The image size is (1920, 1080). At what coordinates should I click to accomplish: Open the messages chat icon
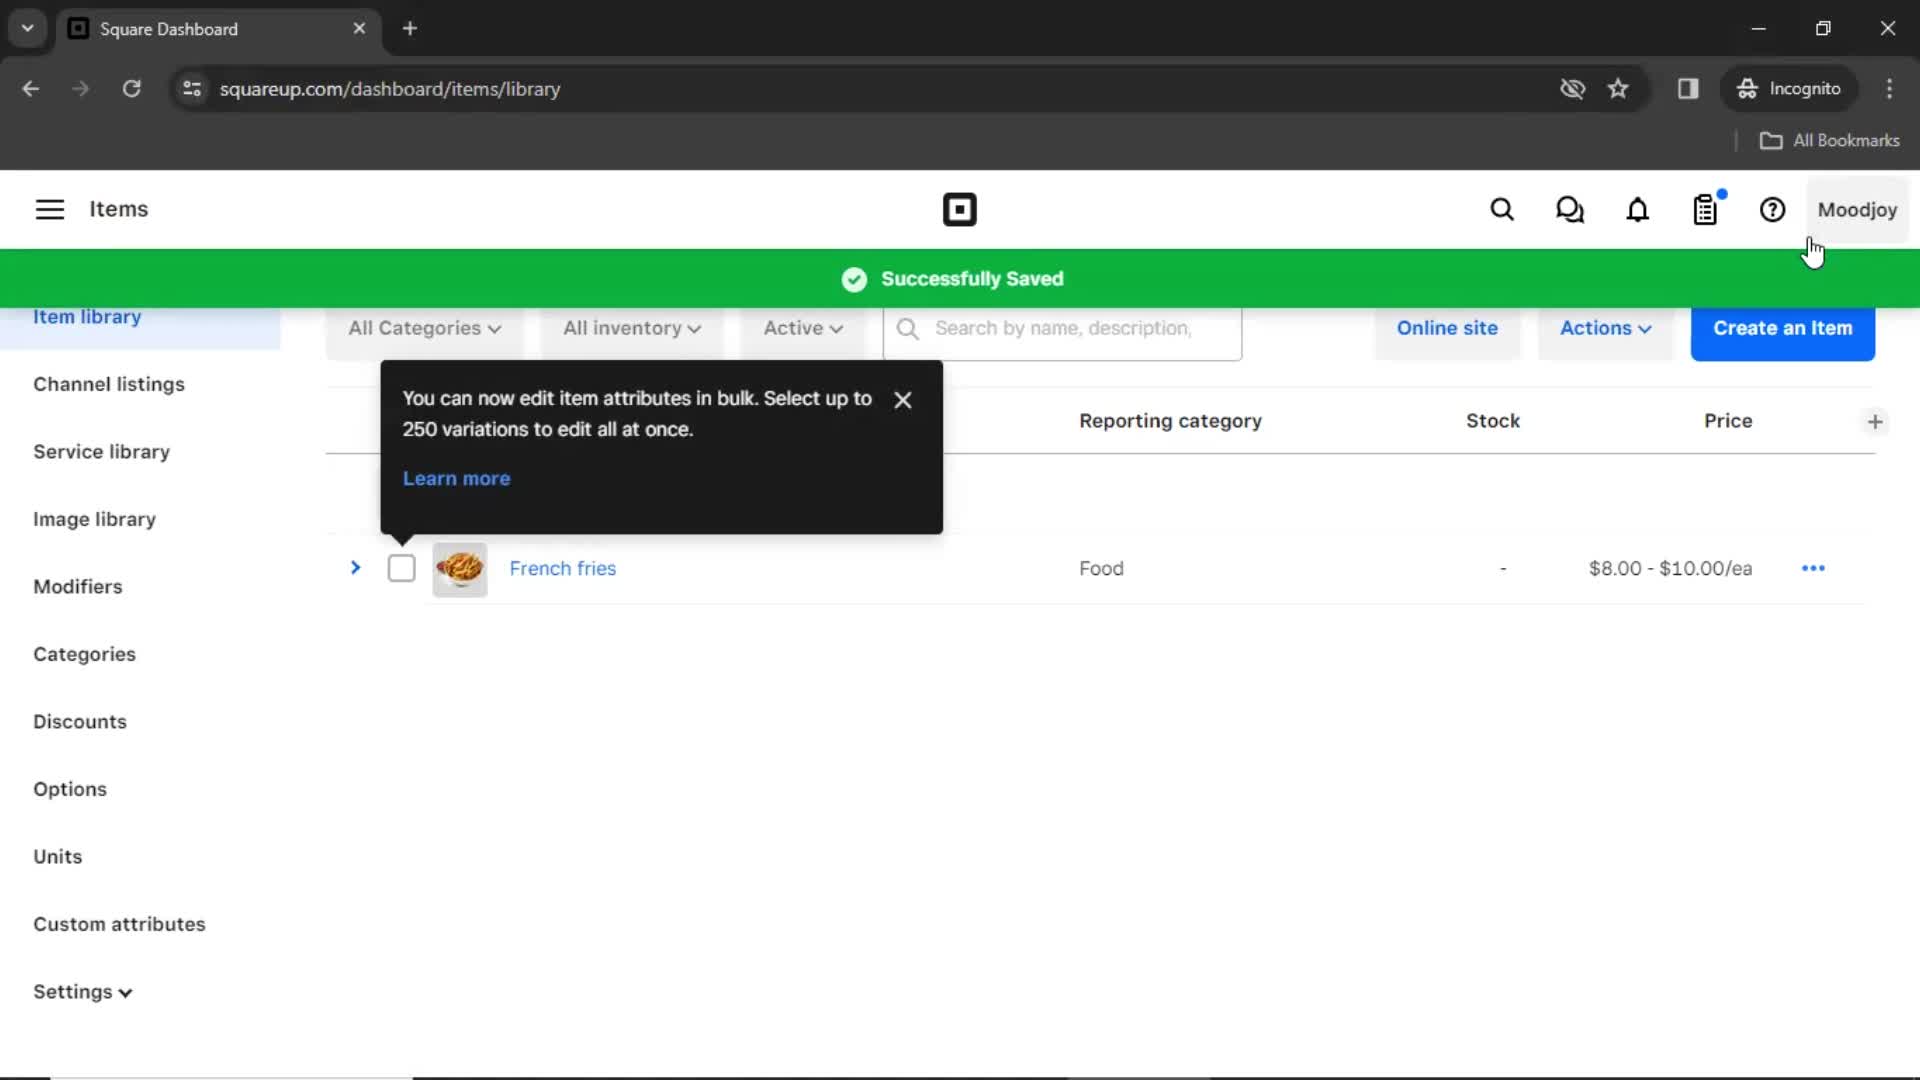[1570, 210]
